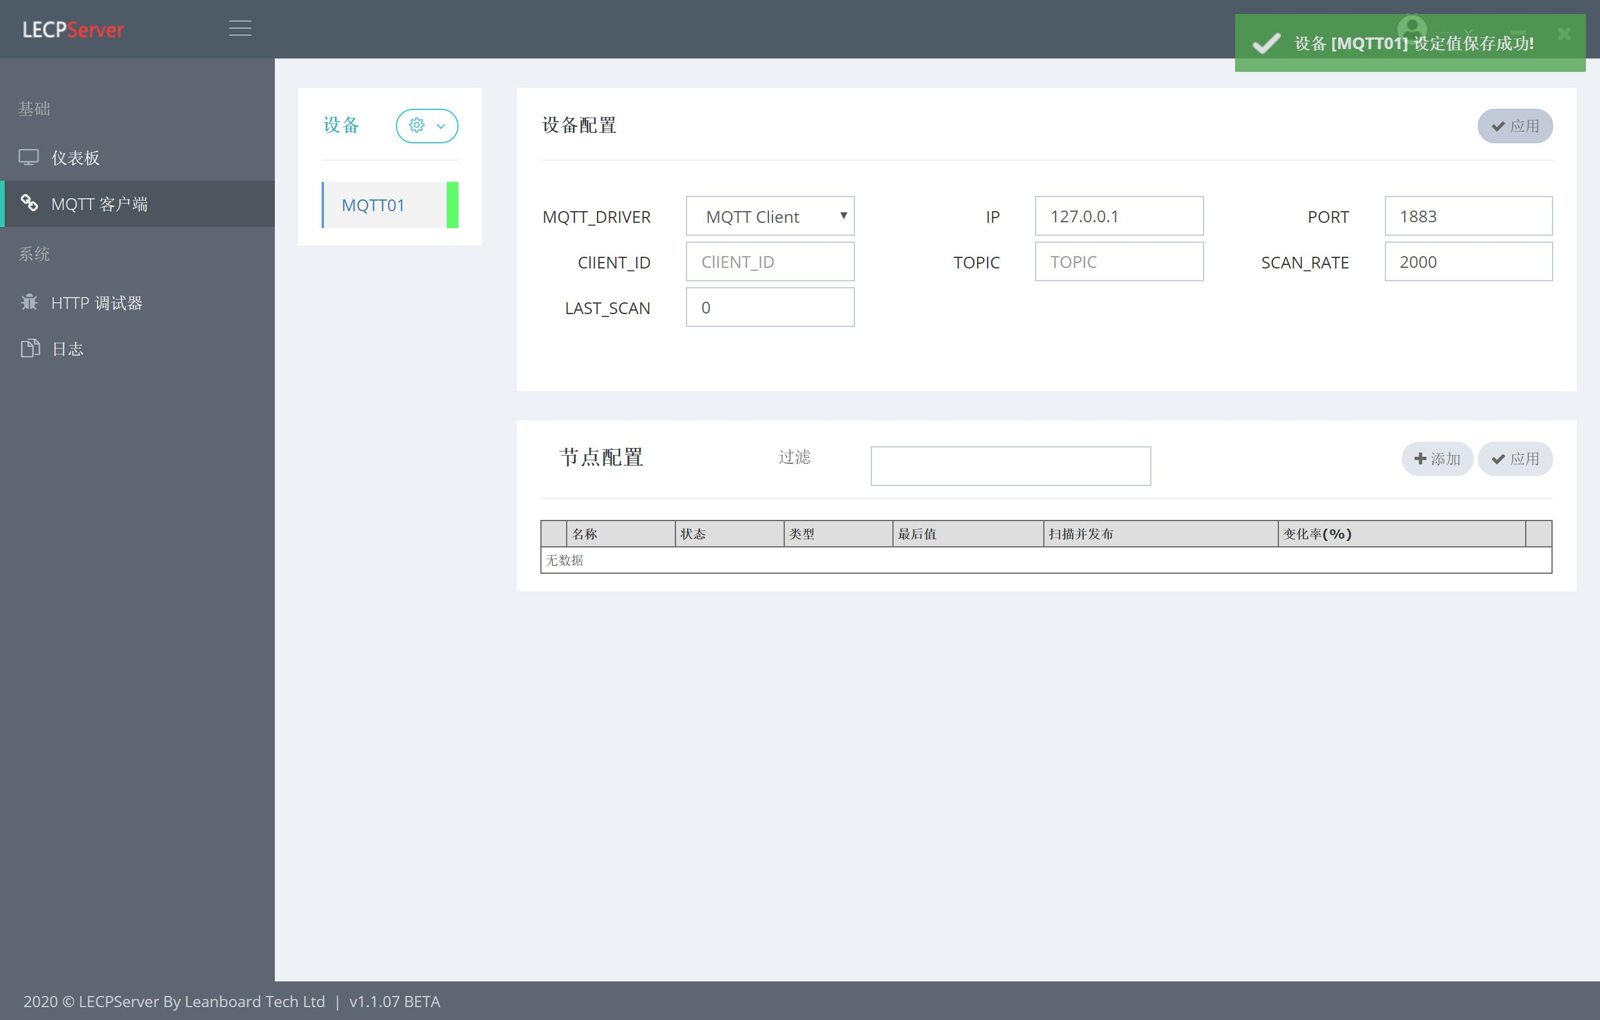This screenshot has height=1020, width=1600.
Task: Open the 日志 log menu item
Action: (x=137, y=349)
